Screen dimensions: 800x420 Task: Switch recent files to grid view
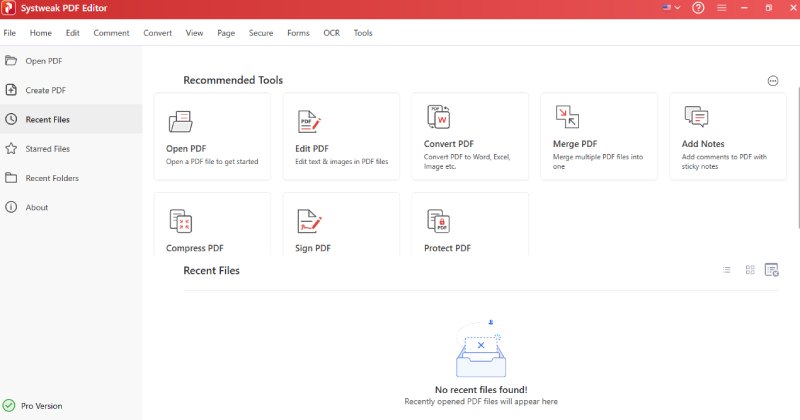(x=749, y=270)
